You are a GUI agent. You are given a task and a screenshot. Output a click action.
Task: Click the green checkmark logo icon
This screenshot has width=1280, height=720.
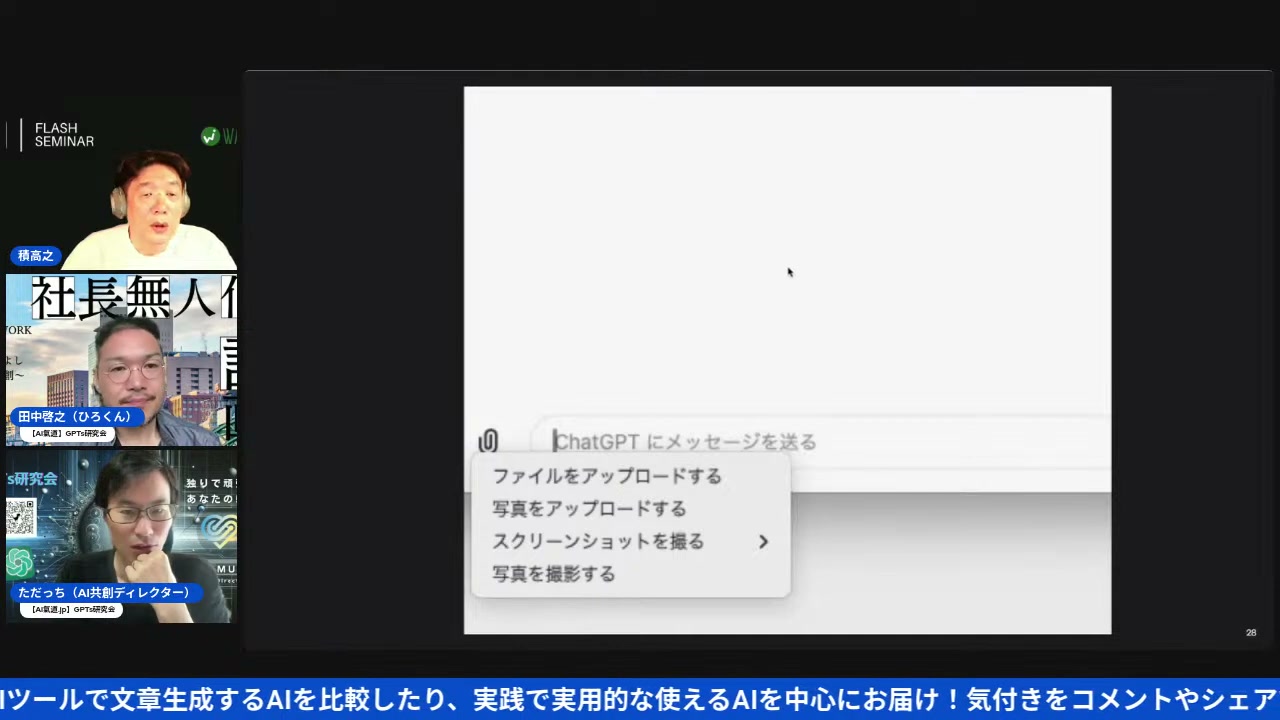[x=210, y=137]
